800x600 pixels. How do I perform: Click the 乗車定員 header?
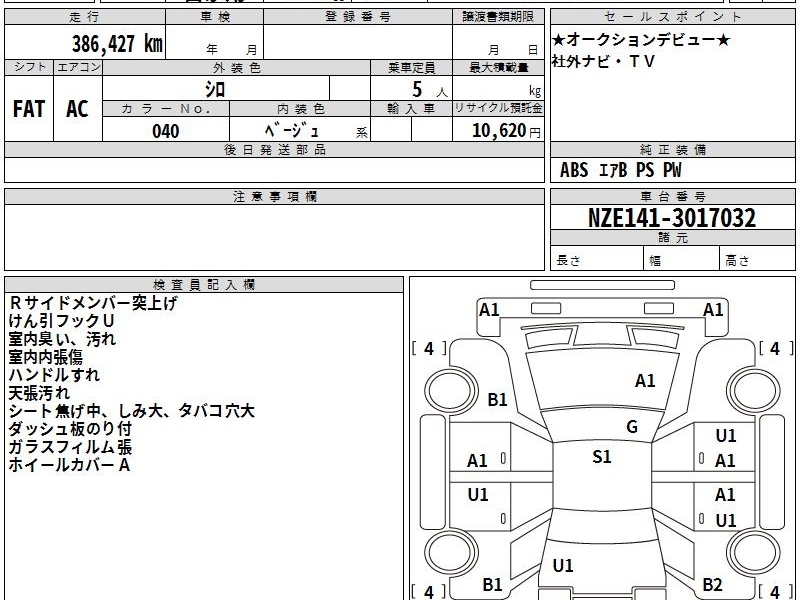click(x=411, y=67)
